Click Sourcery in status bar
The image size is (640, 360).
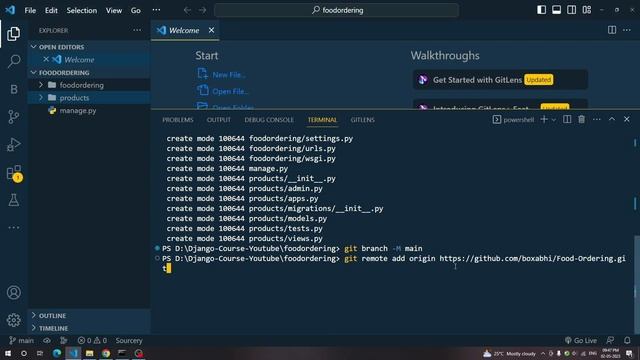pyautogui.click(x=129, y=340)
